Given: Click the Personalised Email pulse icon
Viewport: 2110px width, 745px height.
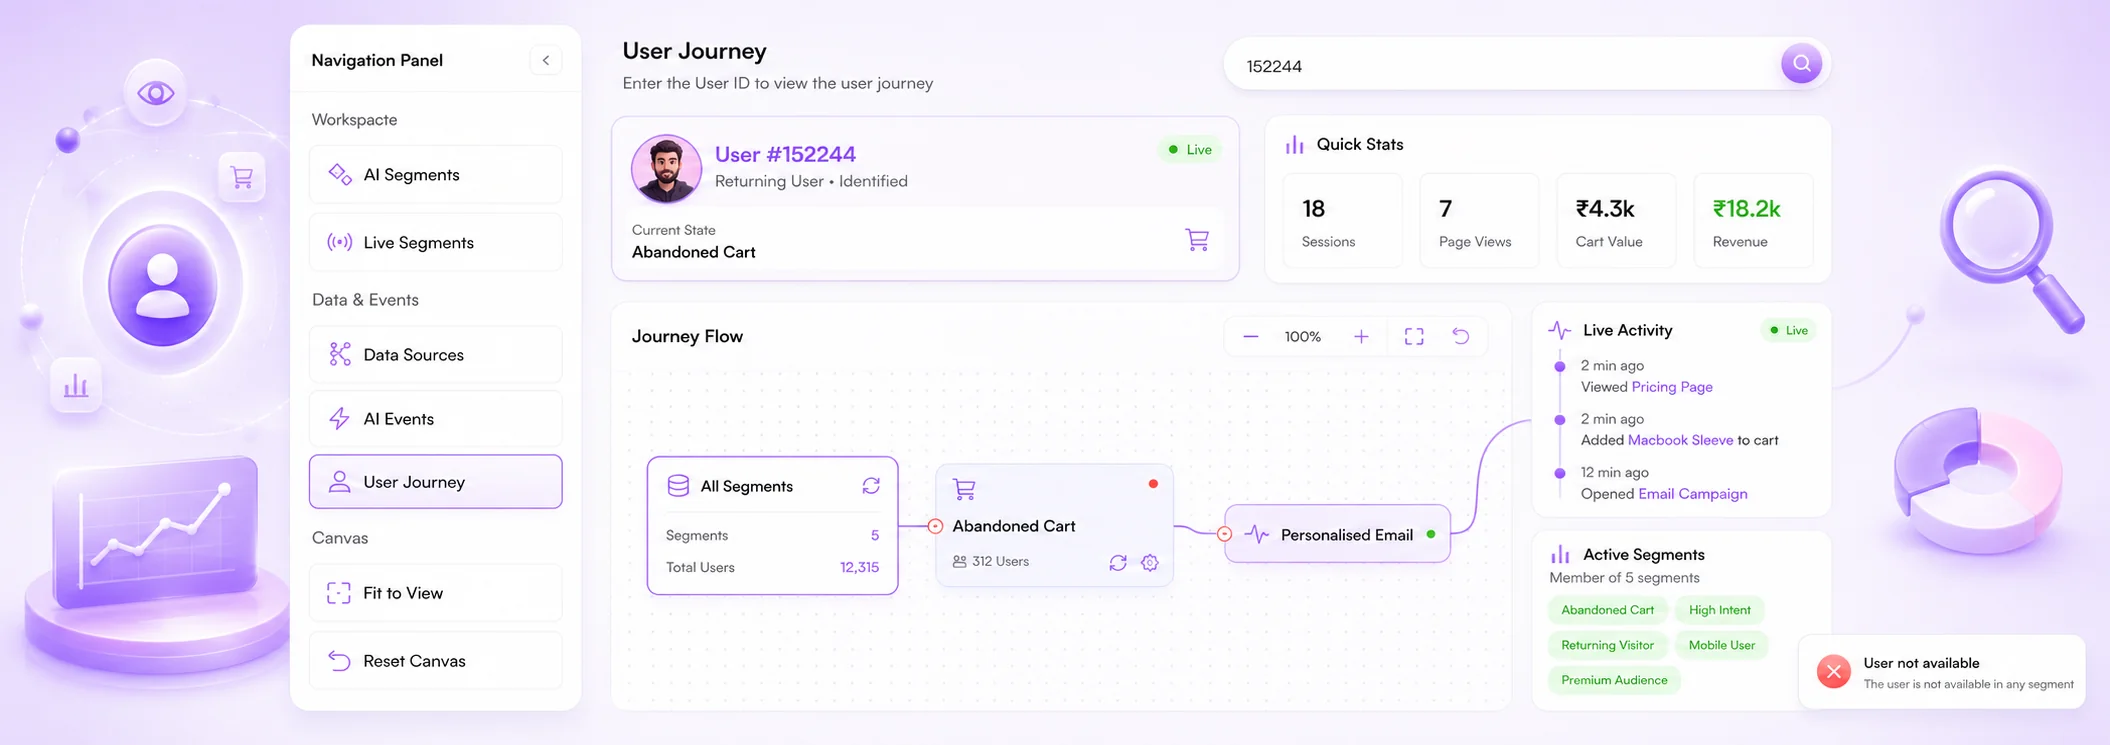Looking at the screenshot, I should 1257,535.
